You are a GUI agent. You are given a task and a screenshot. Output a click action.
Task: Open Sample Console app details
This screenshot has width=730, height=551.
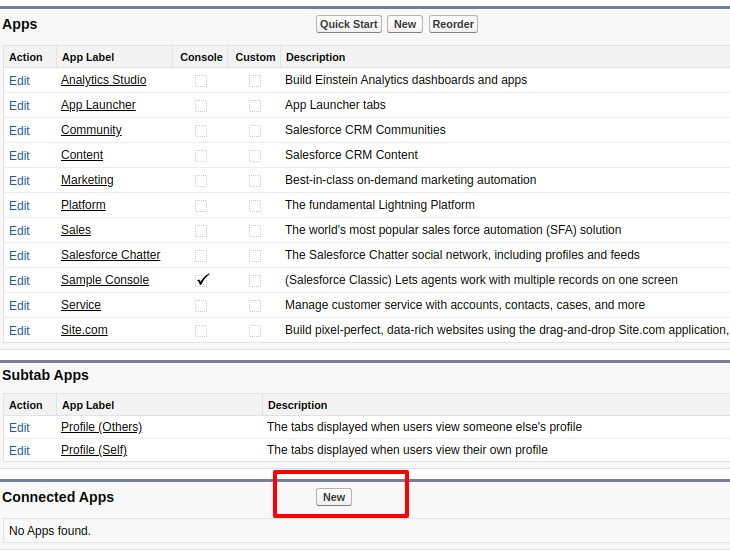[104, 280]
